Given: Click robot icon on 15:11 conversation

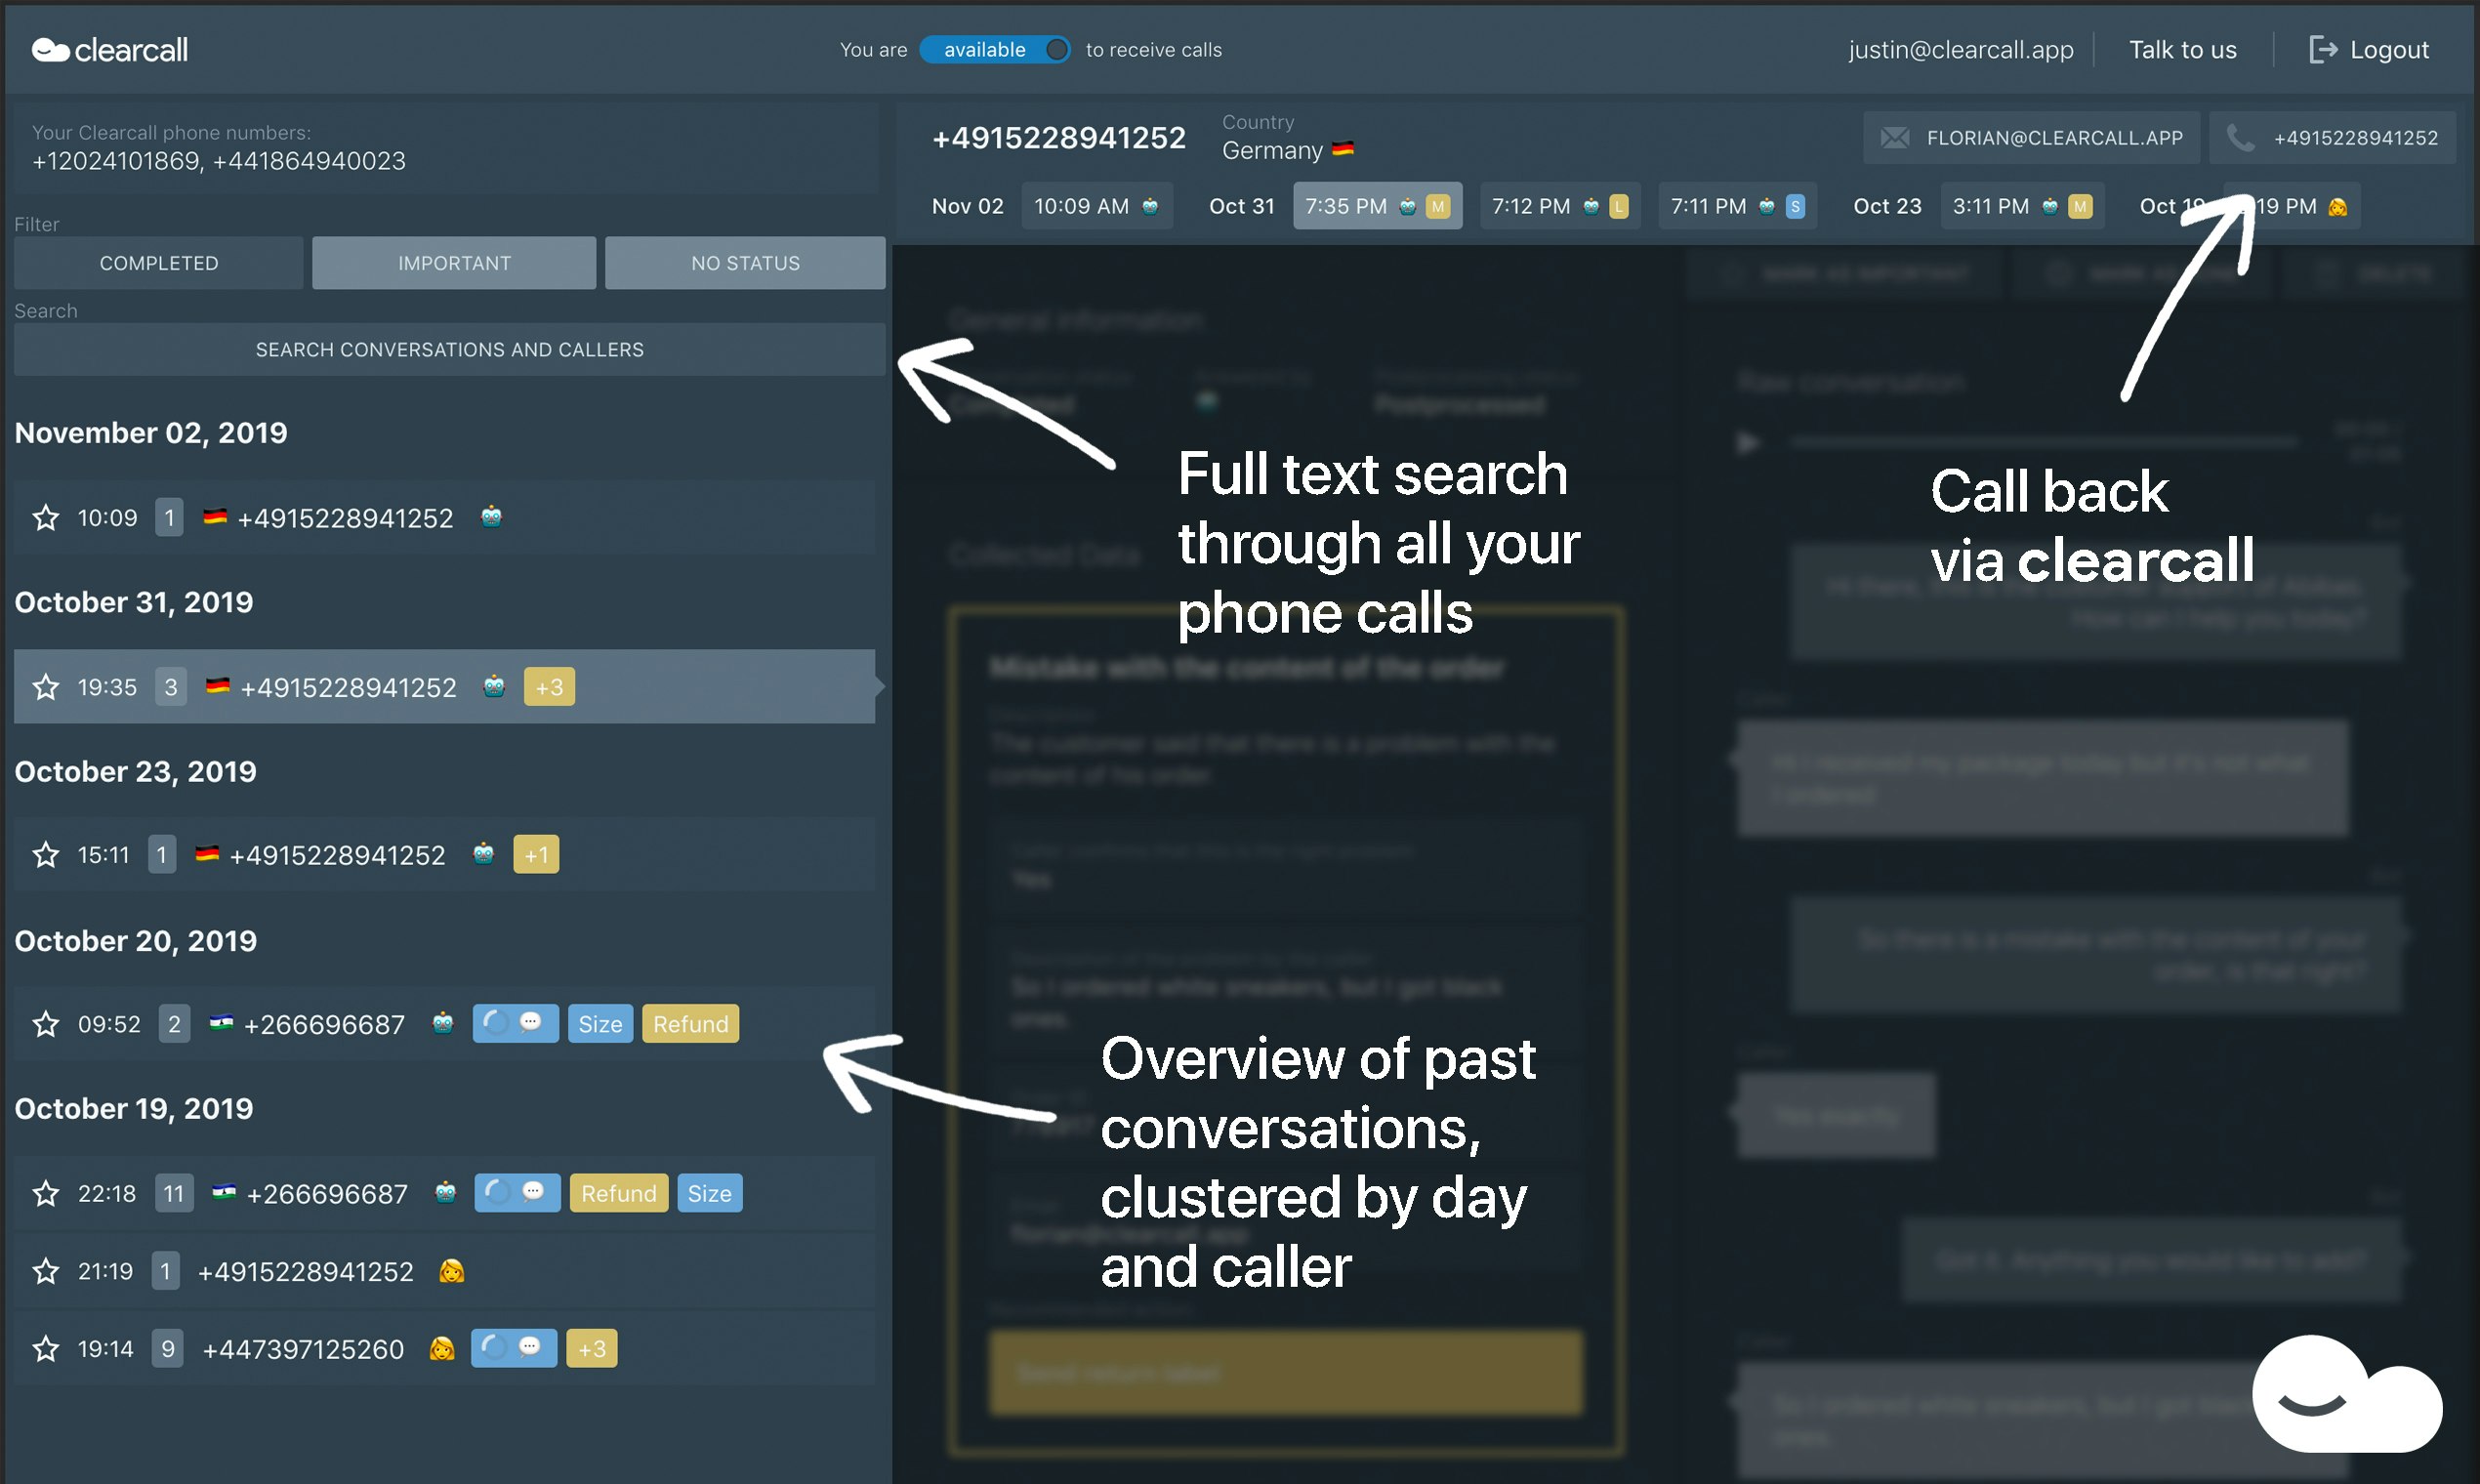Looking at the screenshot, I should tap(483, 854).
